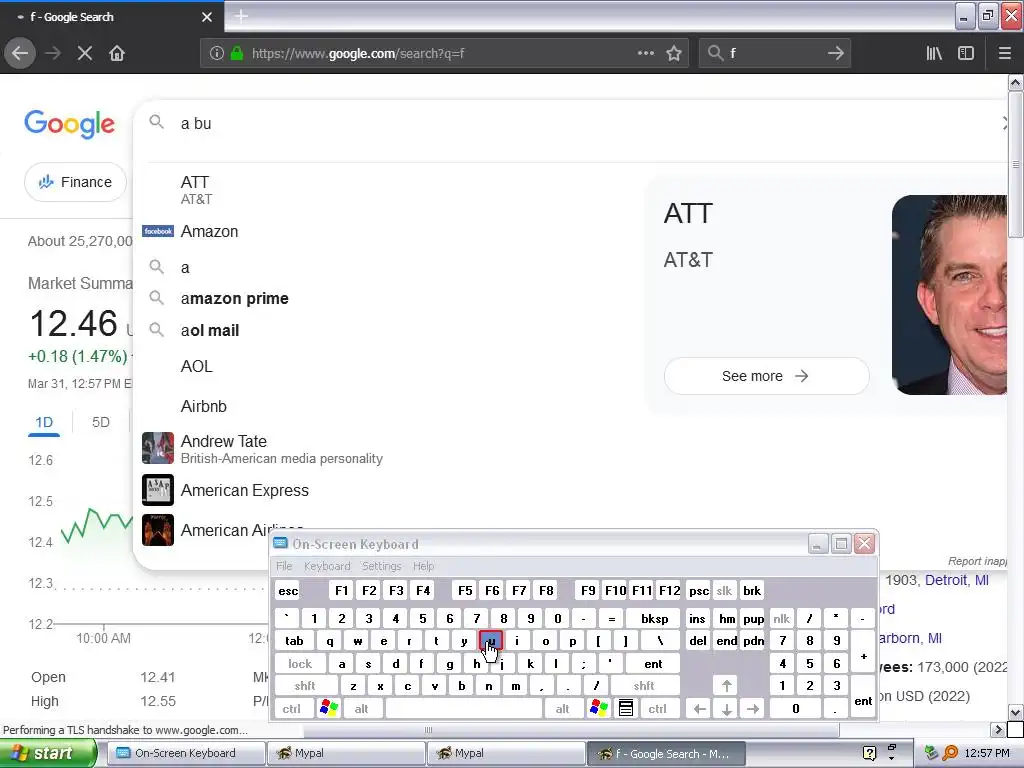Click the down arrow key
The width and height of the screenshot is (1024, 768).
click(726, 709)
